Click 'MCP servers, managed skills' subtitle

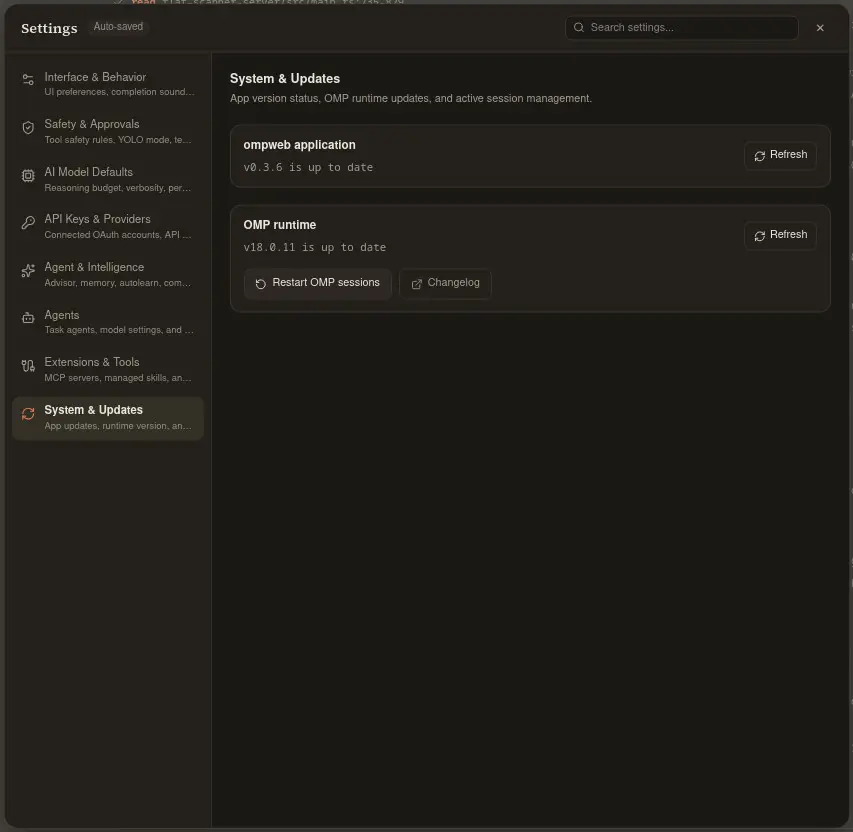(x=118, y=378)
